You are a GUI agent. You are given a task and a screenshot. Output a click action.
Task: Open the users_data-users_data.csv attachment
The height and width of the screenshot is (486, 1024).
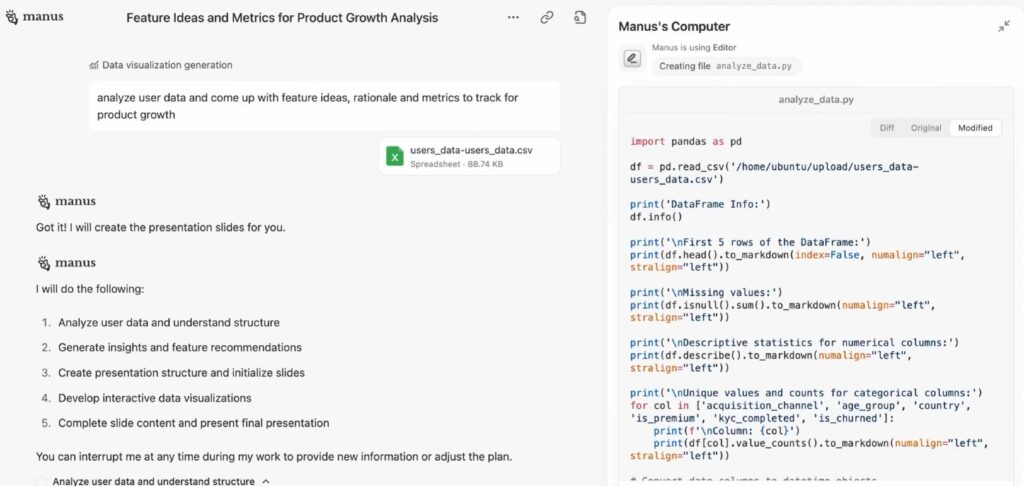click(x=470, y=157)
